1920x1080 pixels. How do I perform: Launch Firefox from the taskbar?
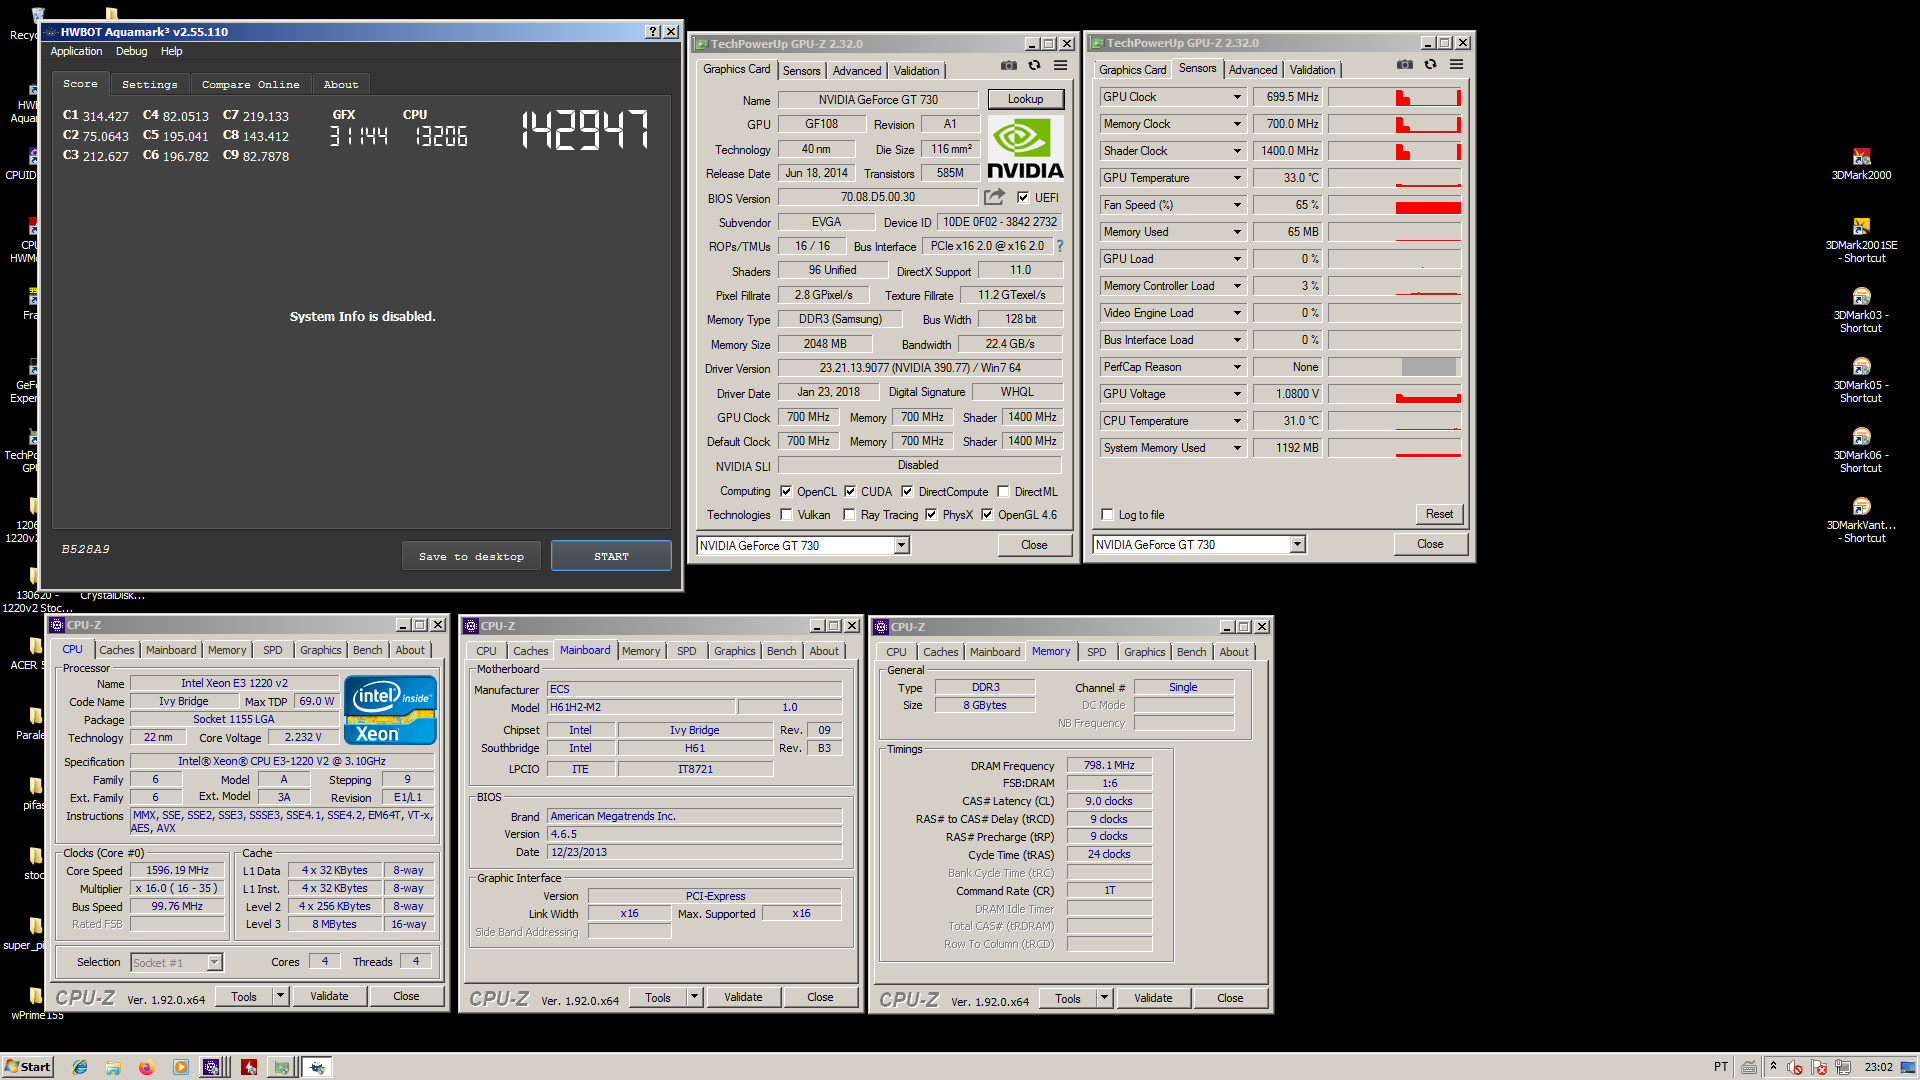(146, 1067)
